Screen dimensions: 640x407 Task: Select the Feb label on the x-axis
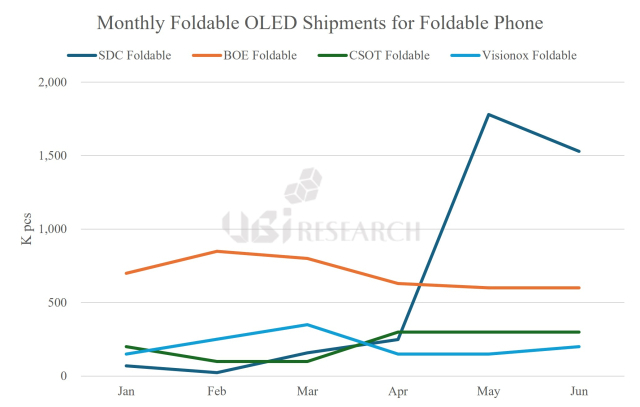(216, 393)
